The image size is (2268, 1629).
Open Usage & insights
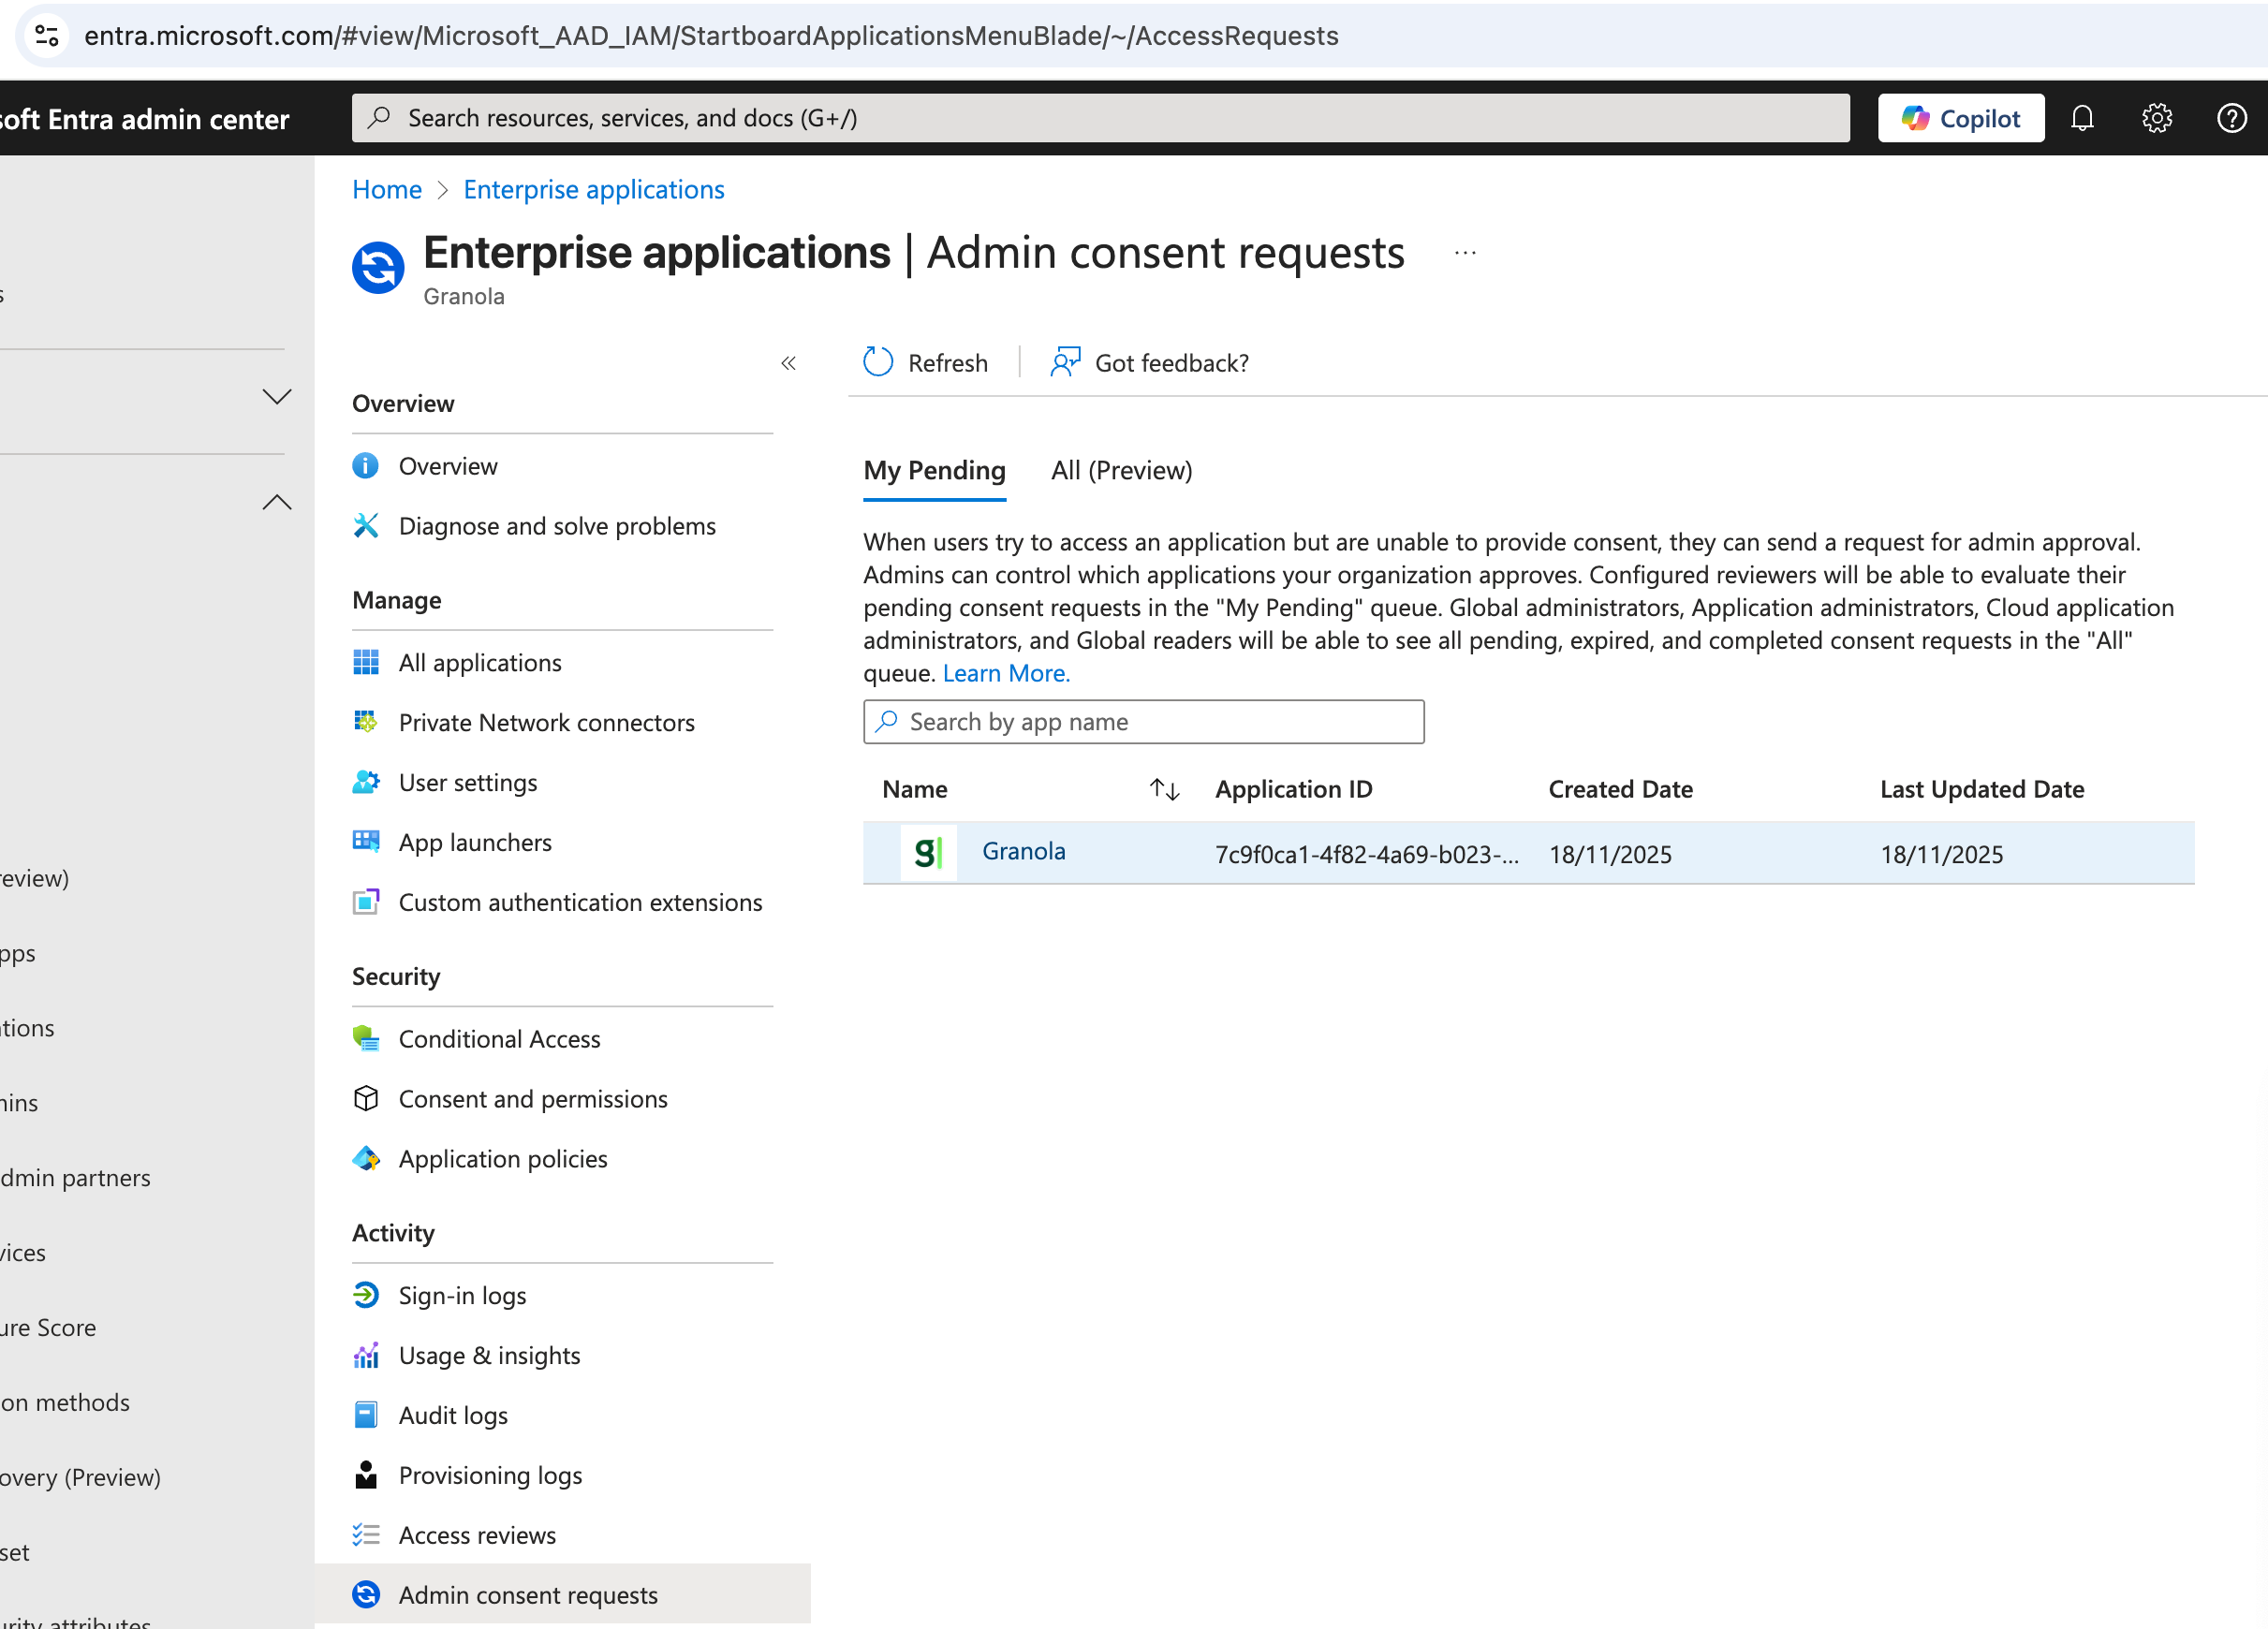click(488, 1355)
